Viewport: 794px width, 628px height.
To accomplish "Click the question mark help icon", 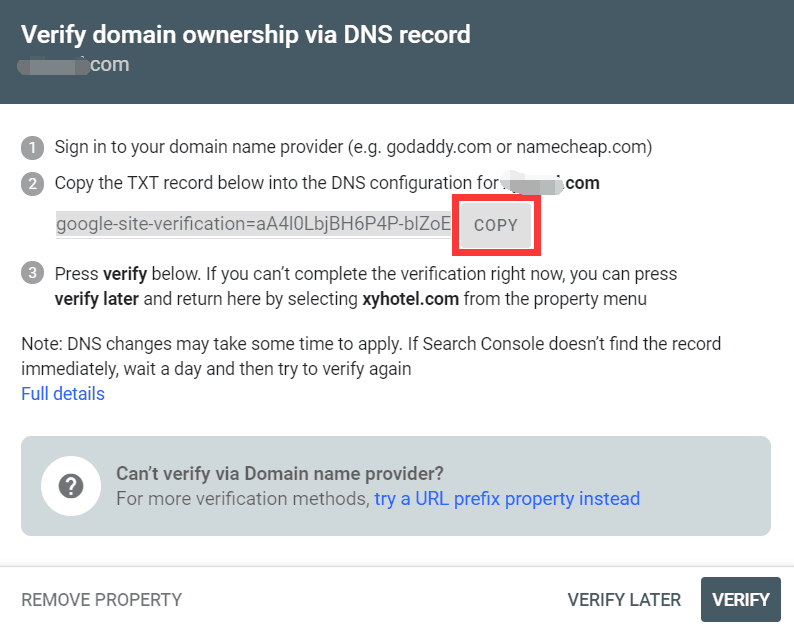I will pyautogui.click(x=71, y=486).
